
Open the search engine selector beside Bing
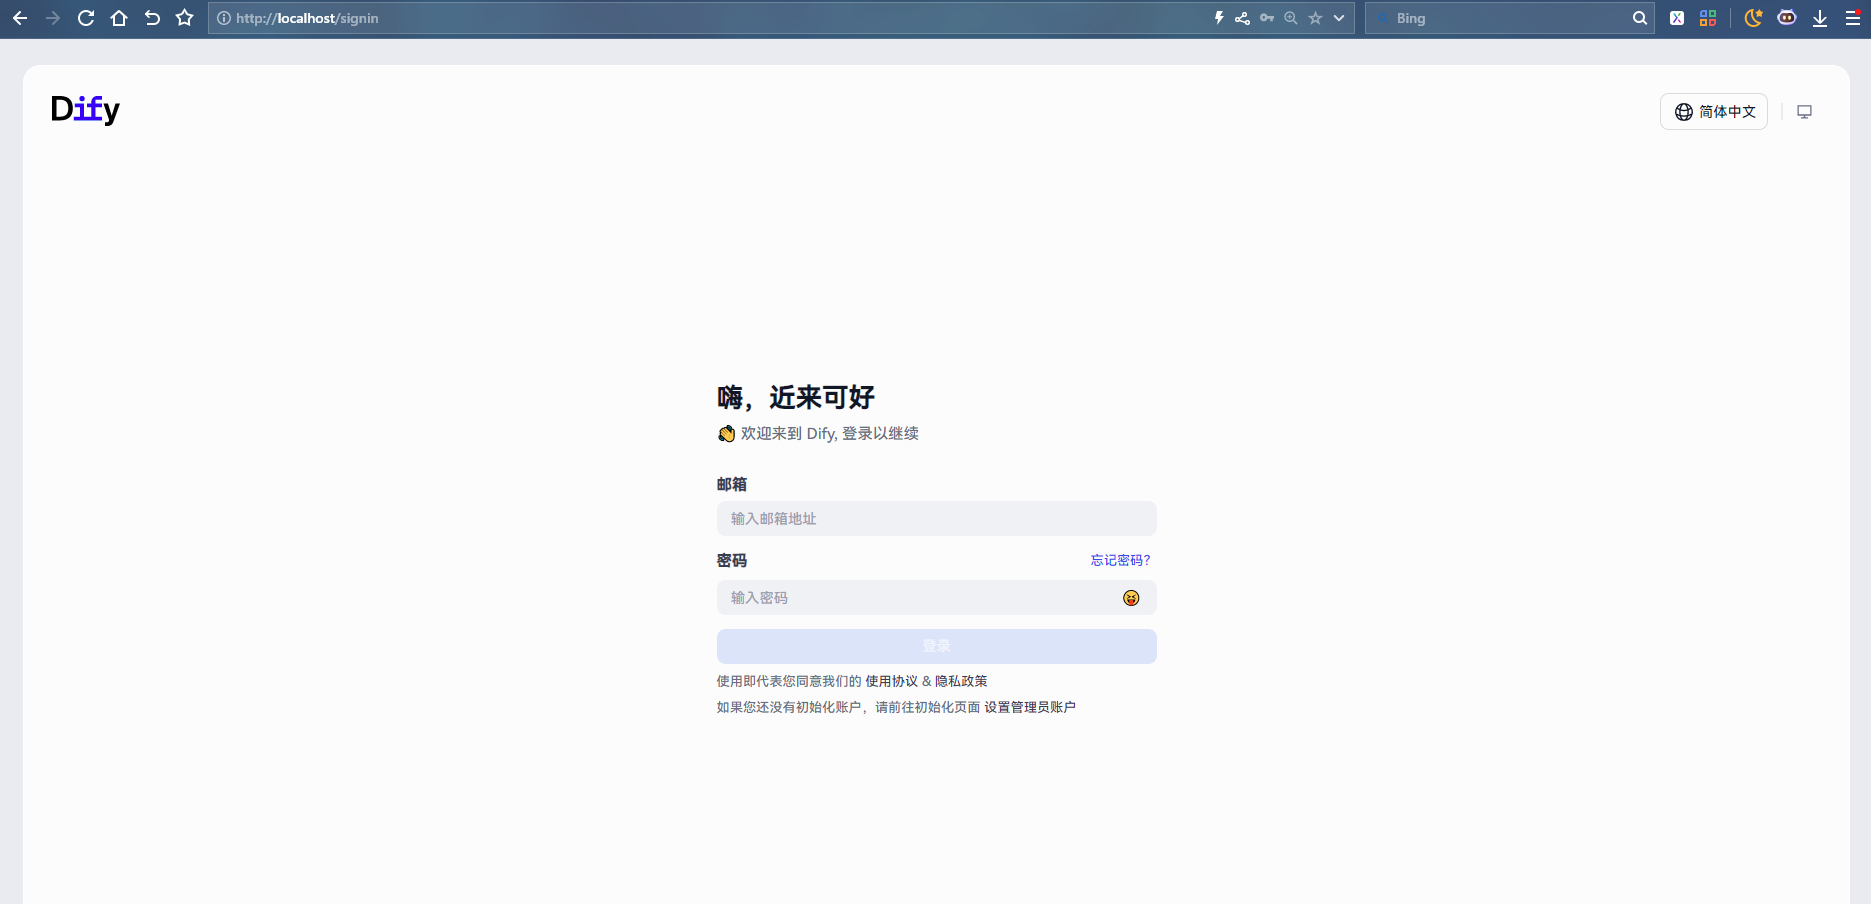tap(1382, 18)
